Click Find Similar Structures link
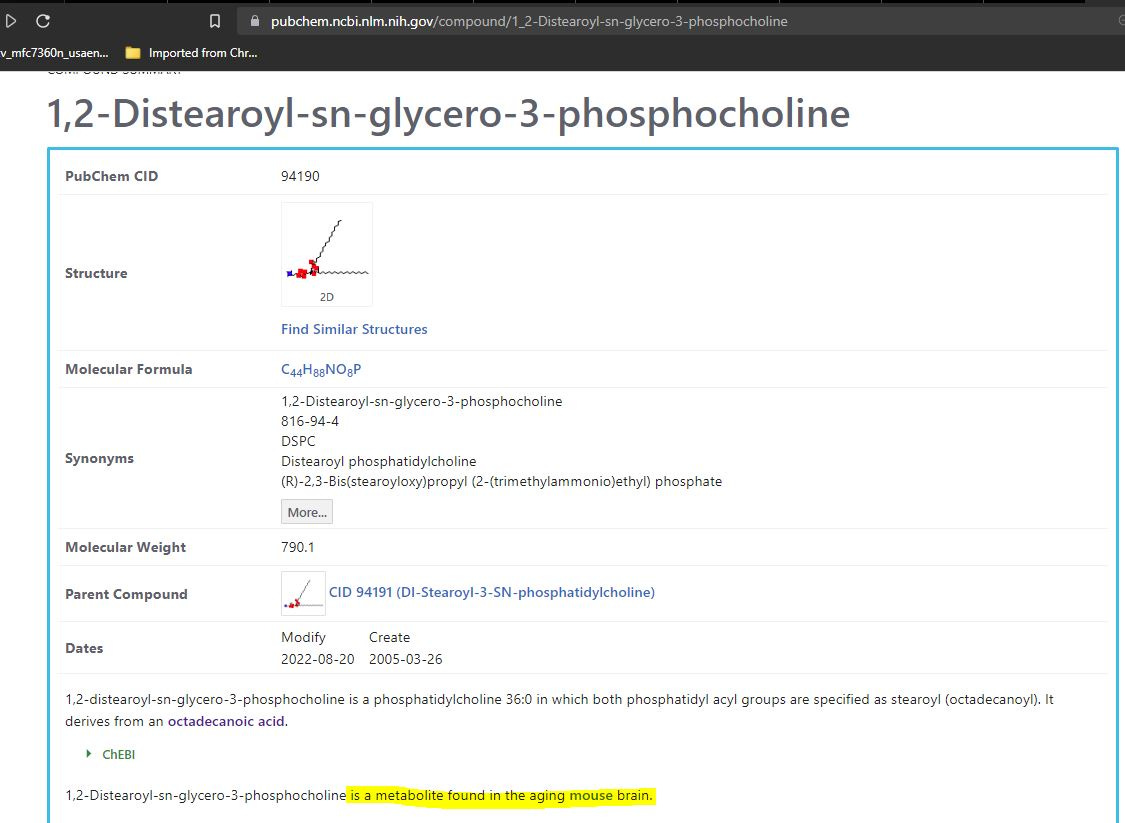1125x823 pixels. [354, 329]
